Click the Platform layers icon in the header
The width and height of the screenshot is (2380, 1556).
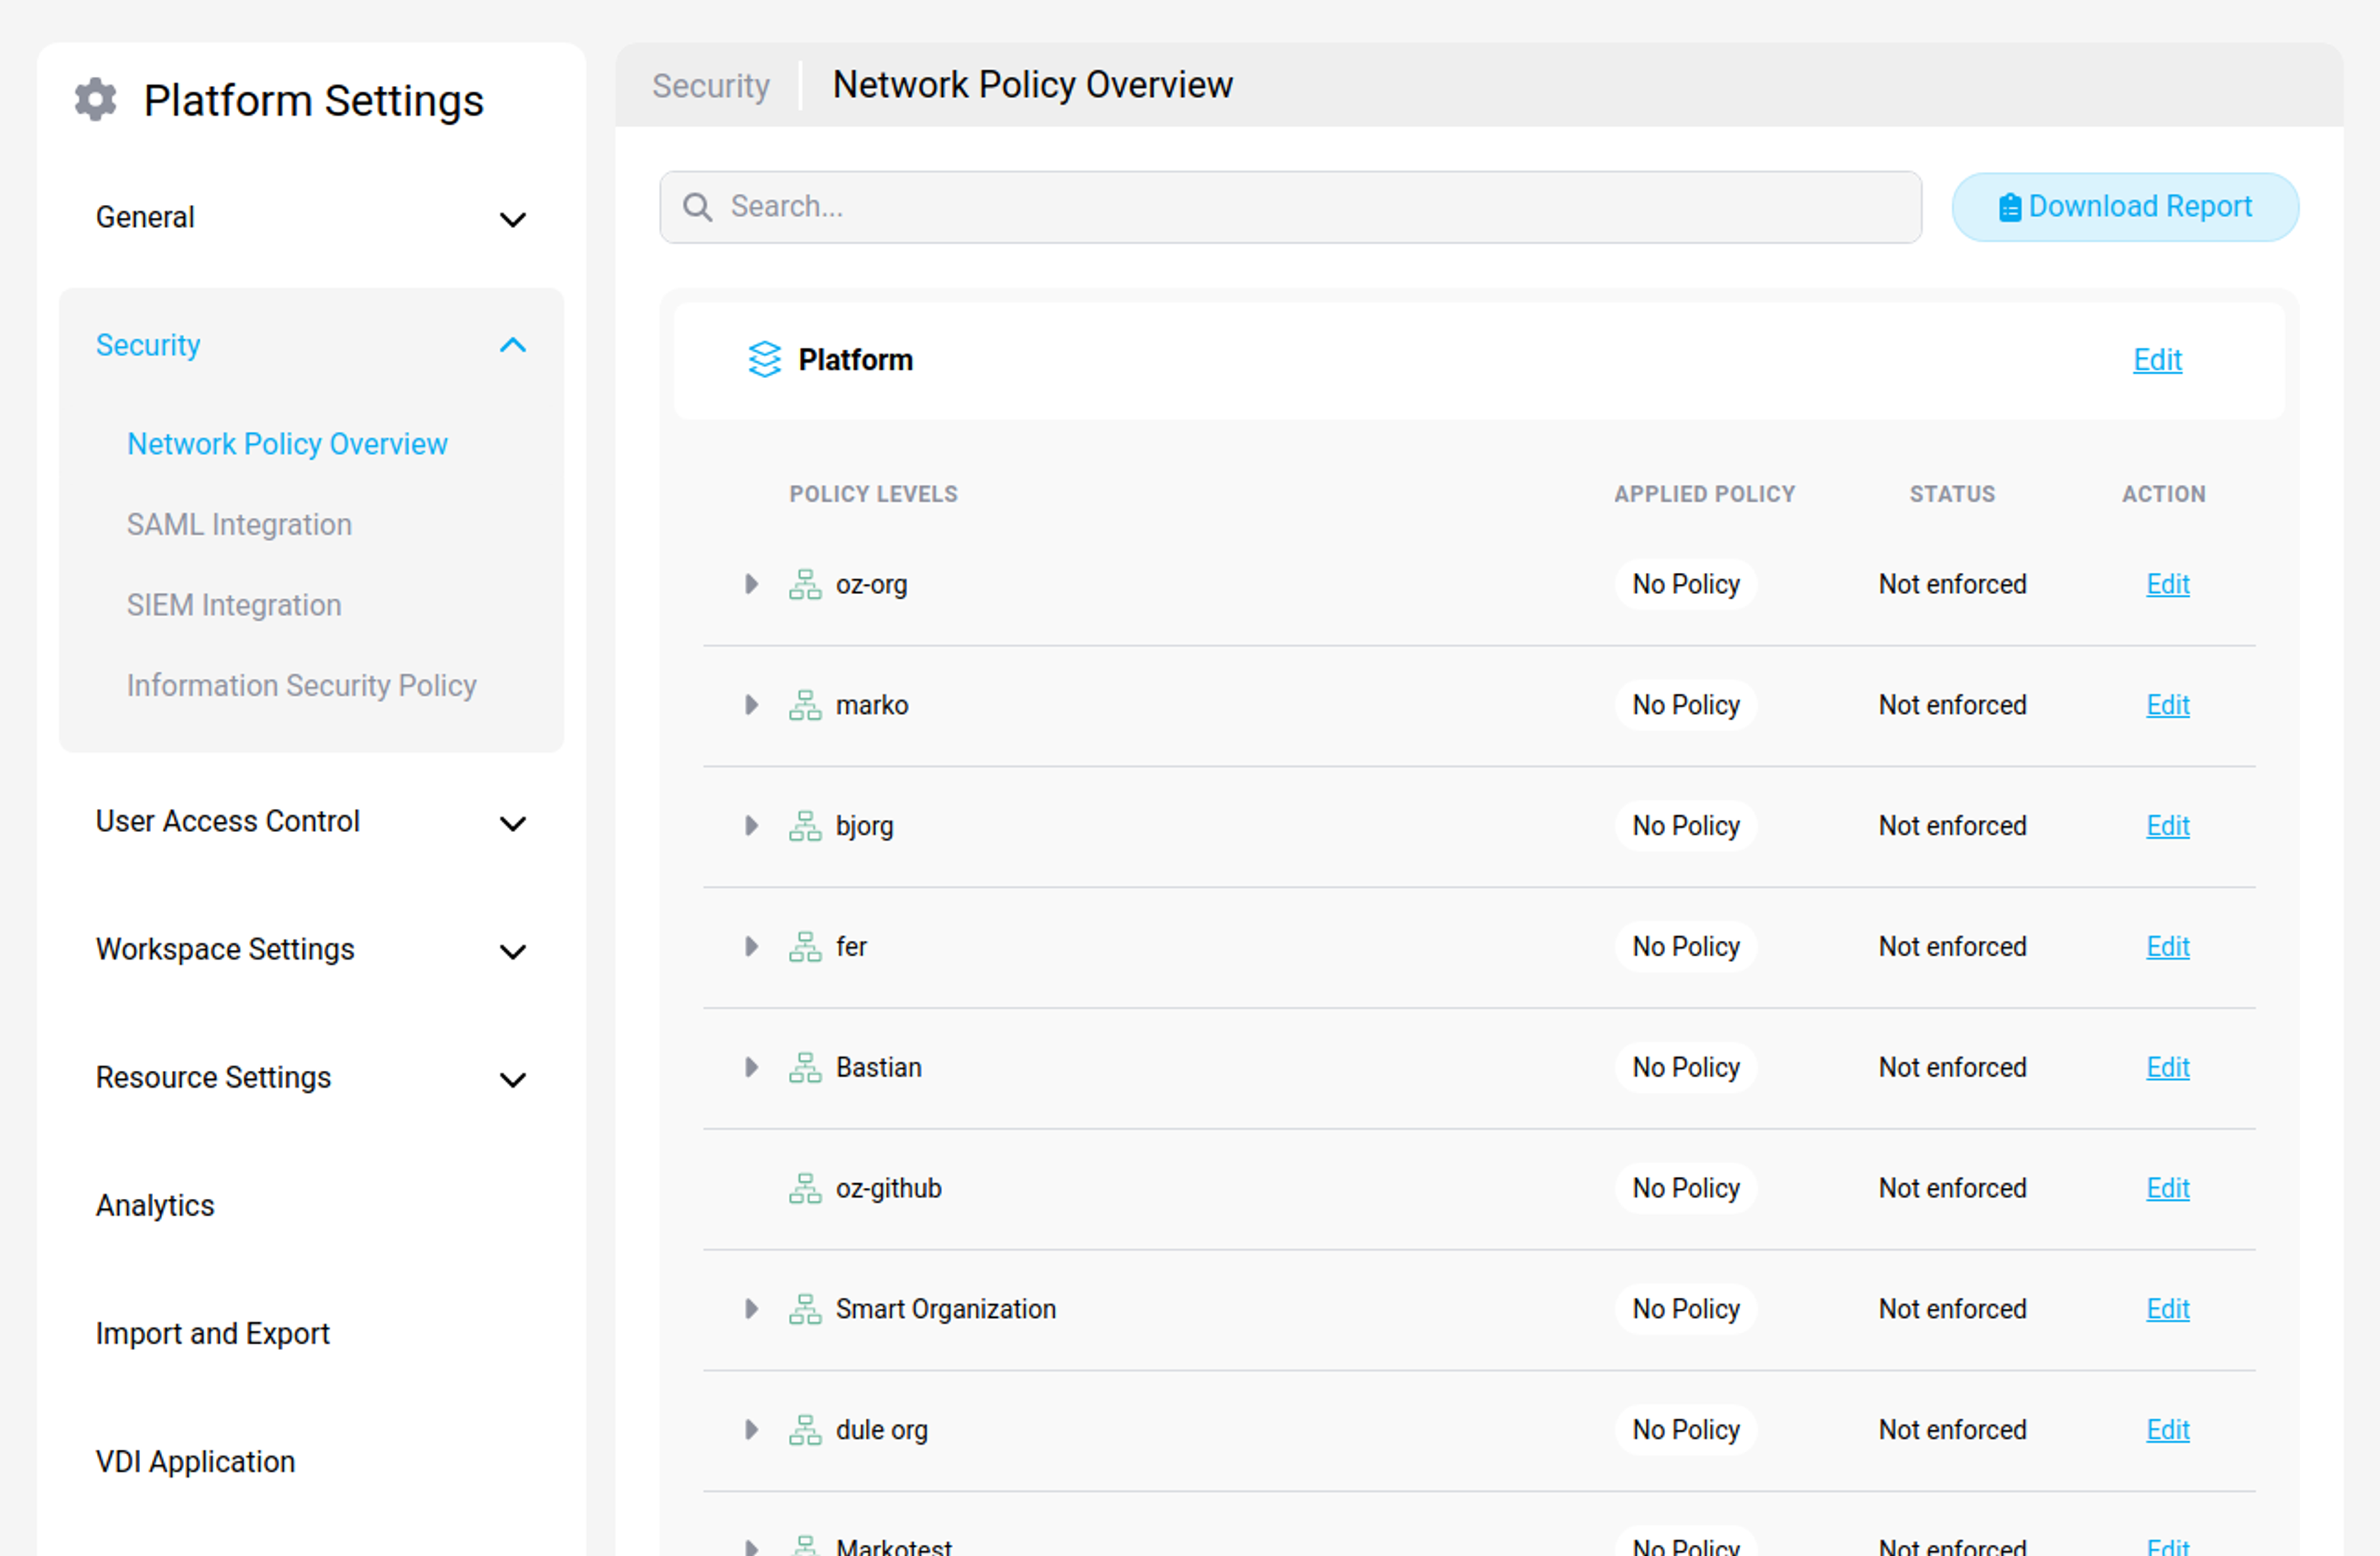coord(764,360)
